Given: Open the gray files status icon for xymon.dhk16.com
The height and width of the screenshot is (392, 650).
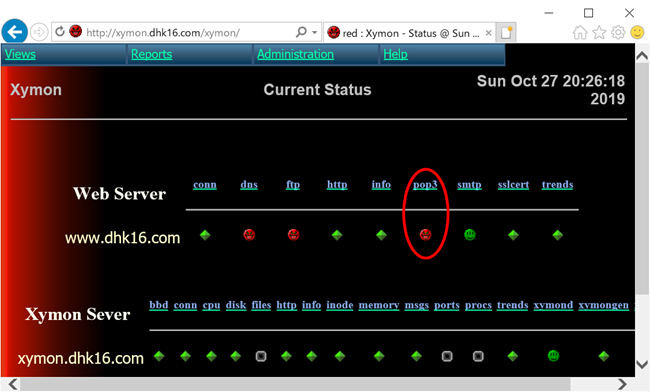Looking at the screenshot, I should coord(261,356).
